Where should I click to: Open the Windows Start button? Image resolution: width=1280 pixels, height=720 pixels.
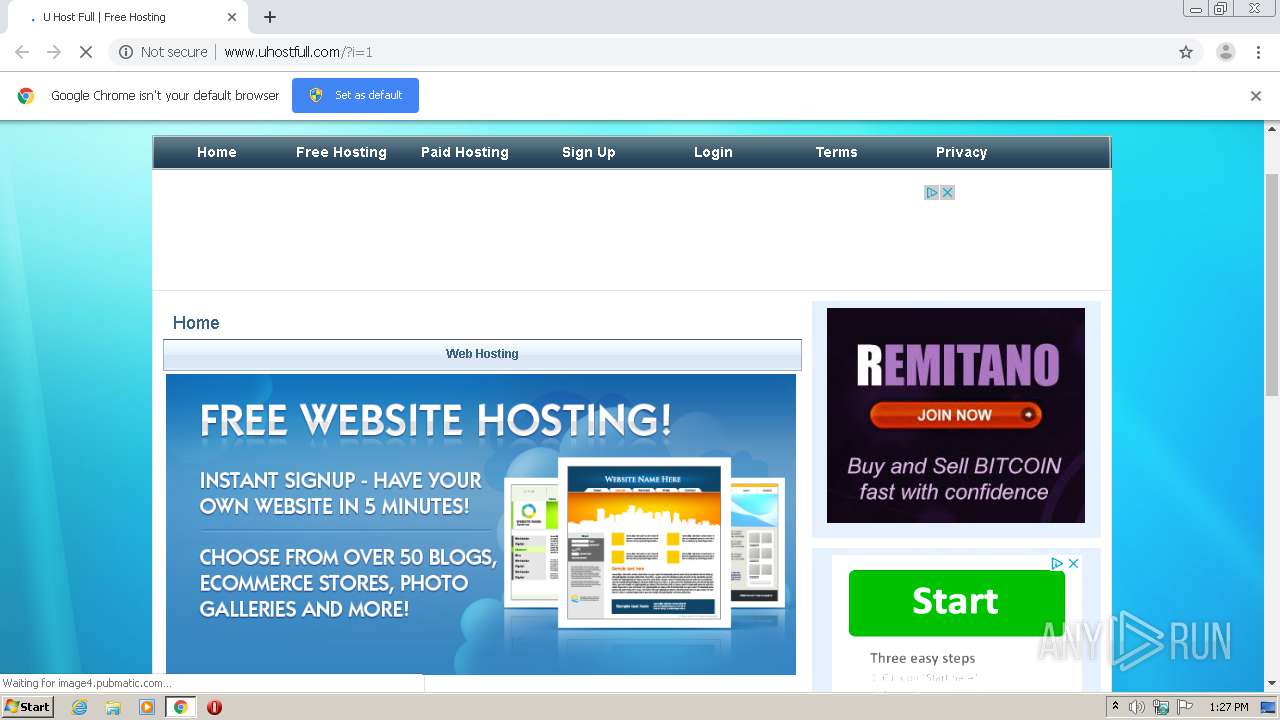coord(27,707)
